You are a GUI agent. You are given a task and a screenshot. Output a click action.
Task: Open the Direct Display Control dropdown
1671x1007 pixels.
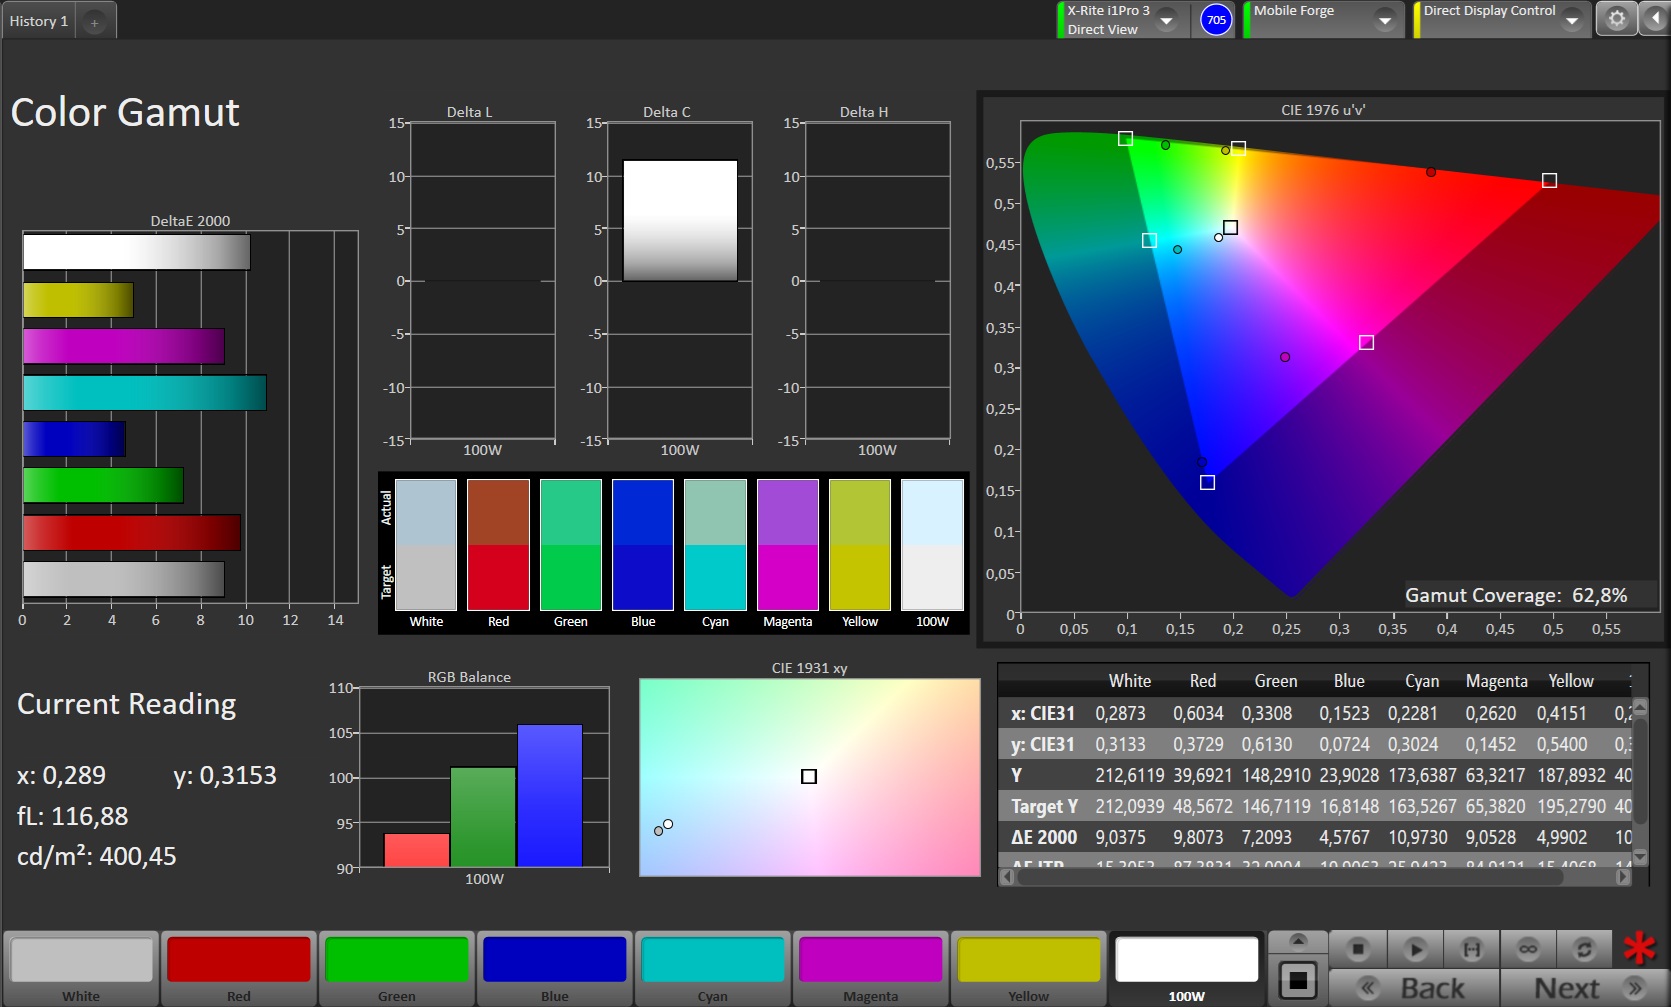pos(1572,20)
